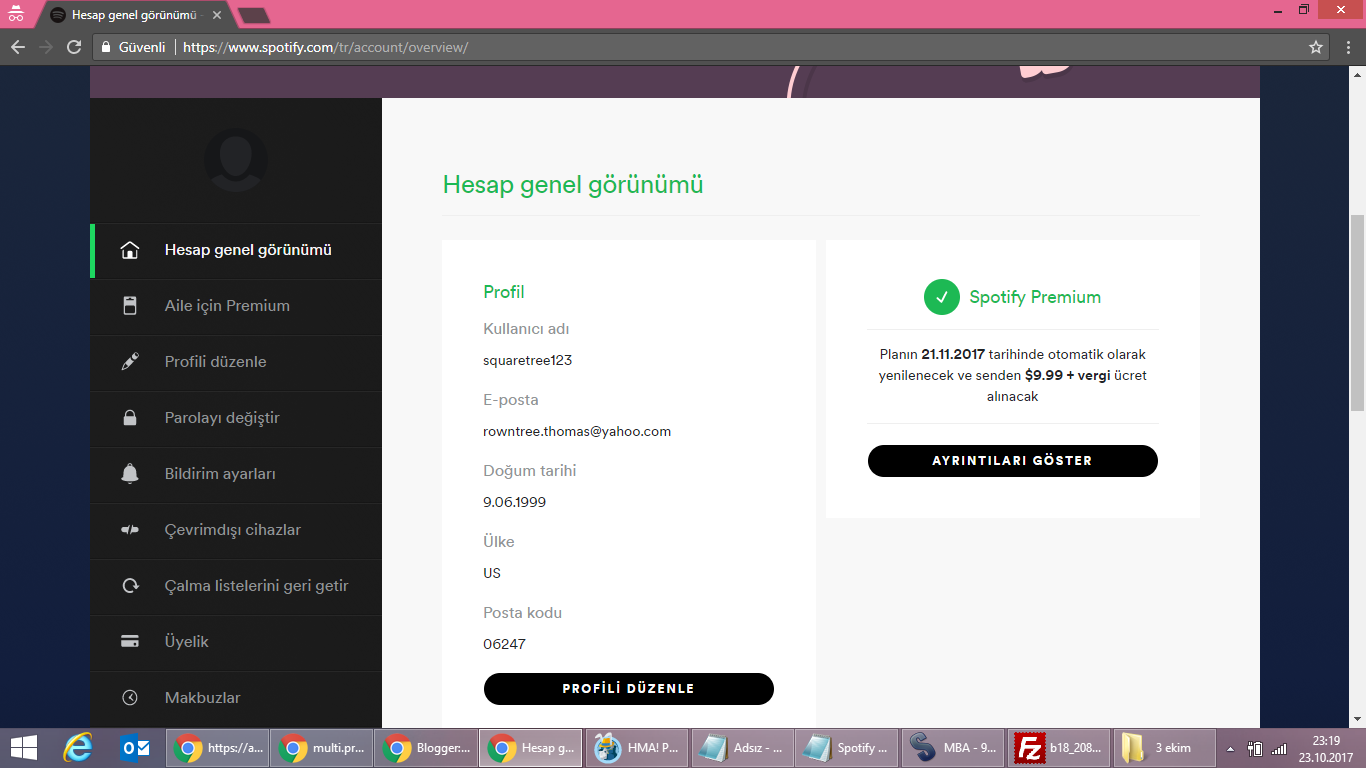Open a new browser tab
Image resolution: width=1366 pixels, height=768 pixels.
pyautogui.click(x=254, y=15)
